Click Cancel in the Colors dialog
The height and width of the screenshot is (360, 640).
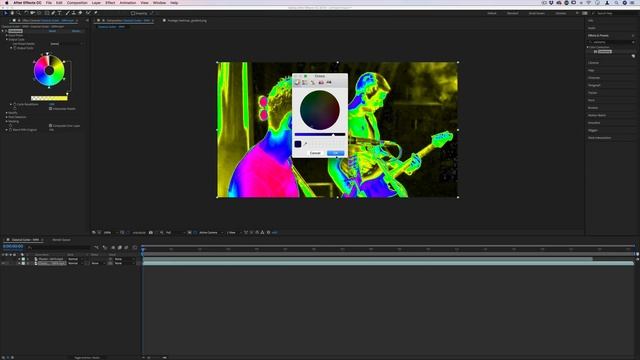315,153
